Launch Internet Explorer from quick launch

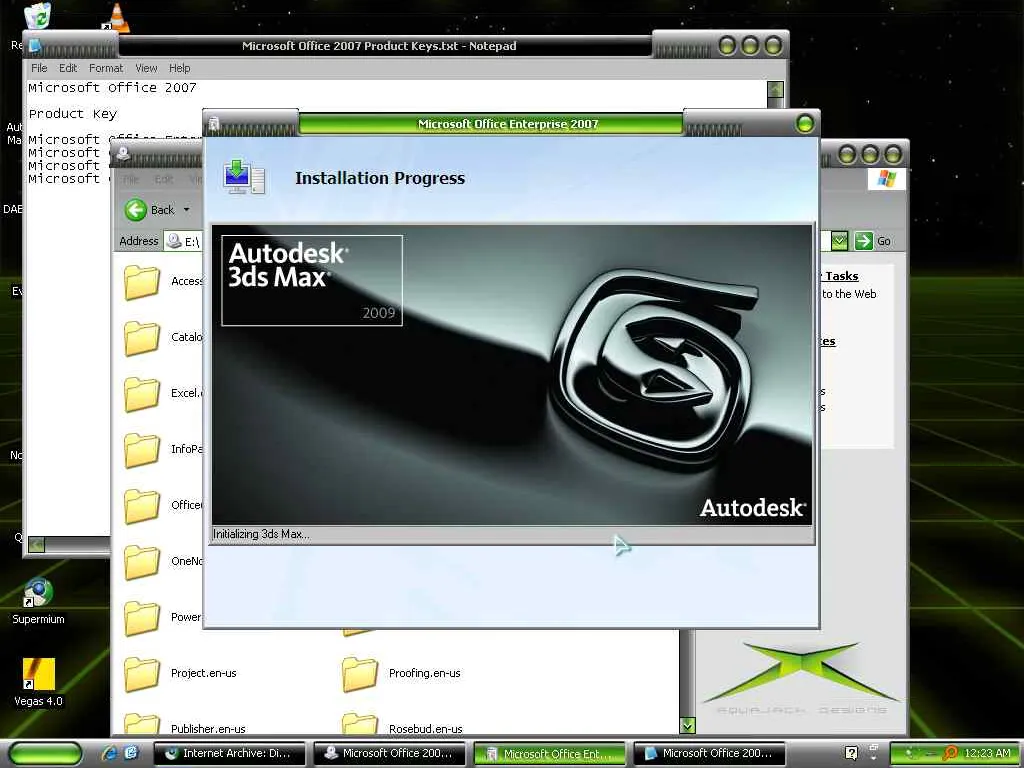coord(109,753)
